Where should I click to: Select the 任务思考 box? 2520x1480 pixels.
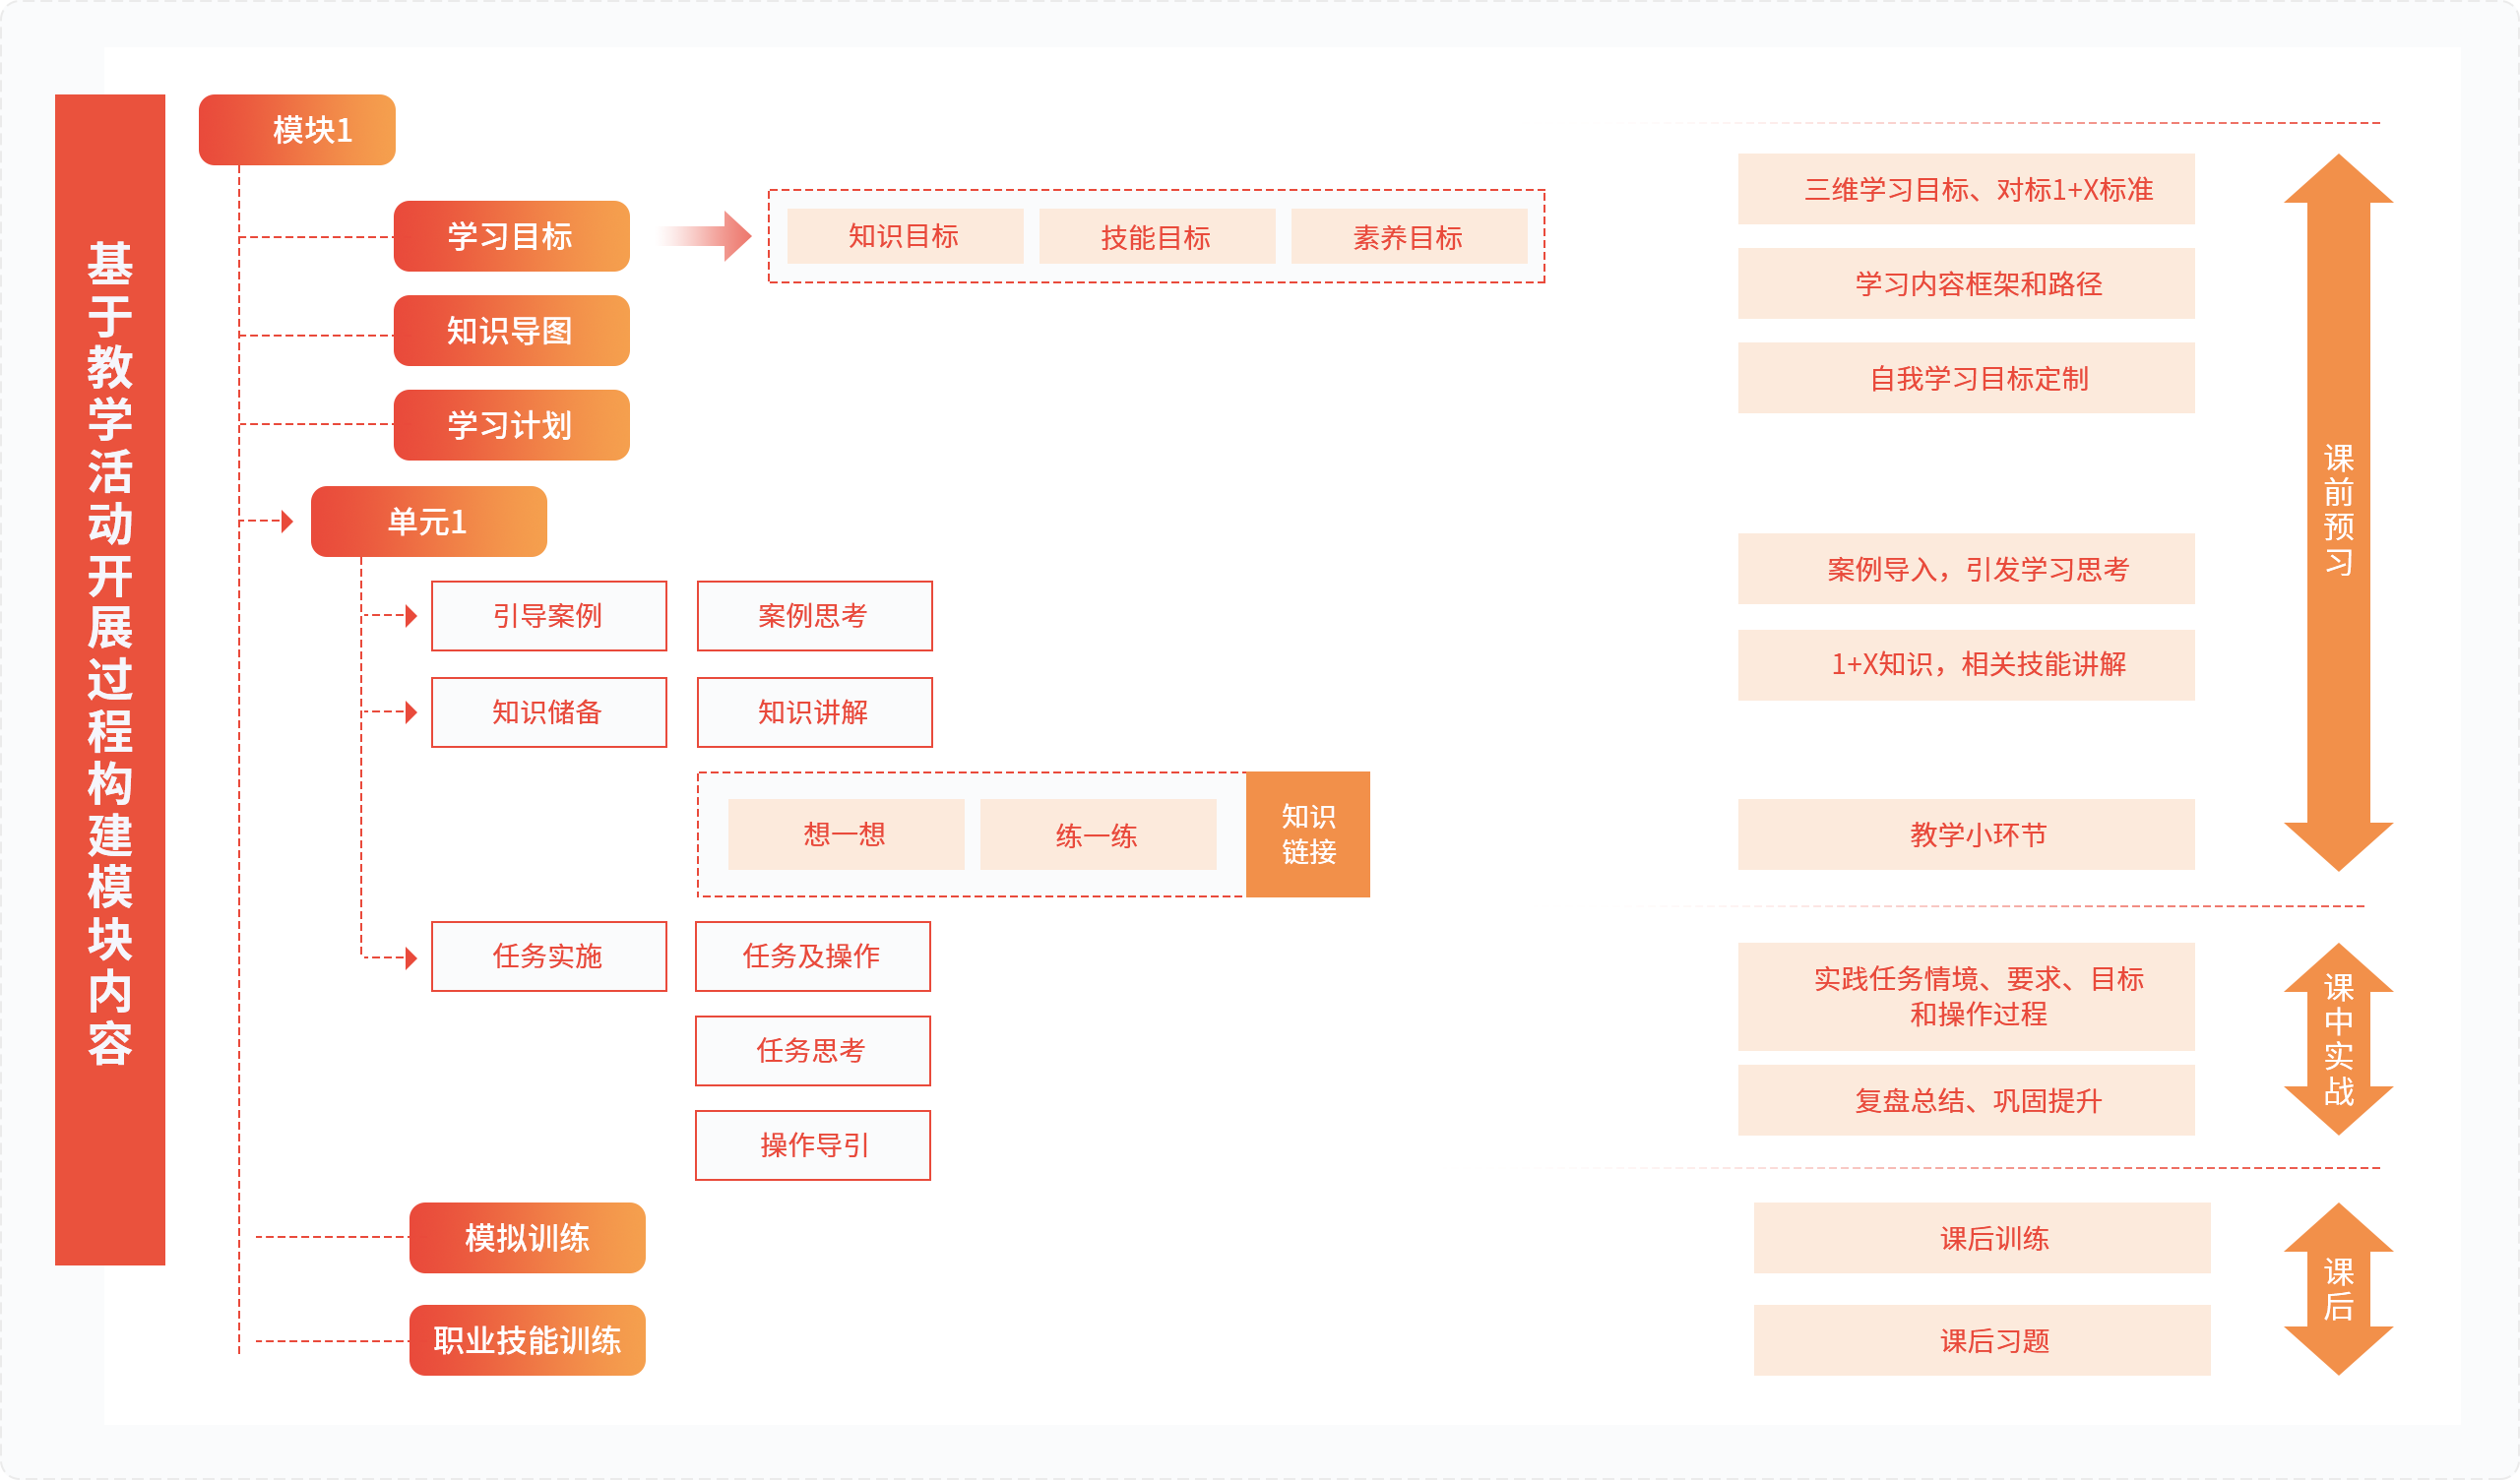coord(812,1050)
